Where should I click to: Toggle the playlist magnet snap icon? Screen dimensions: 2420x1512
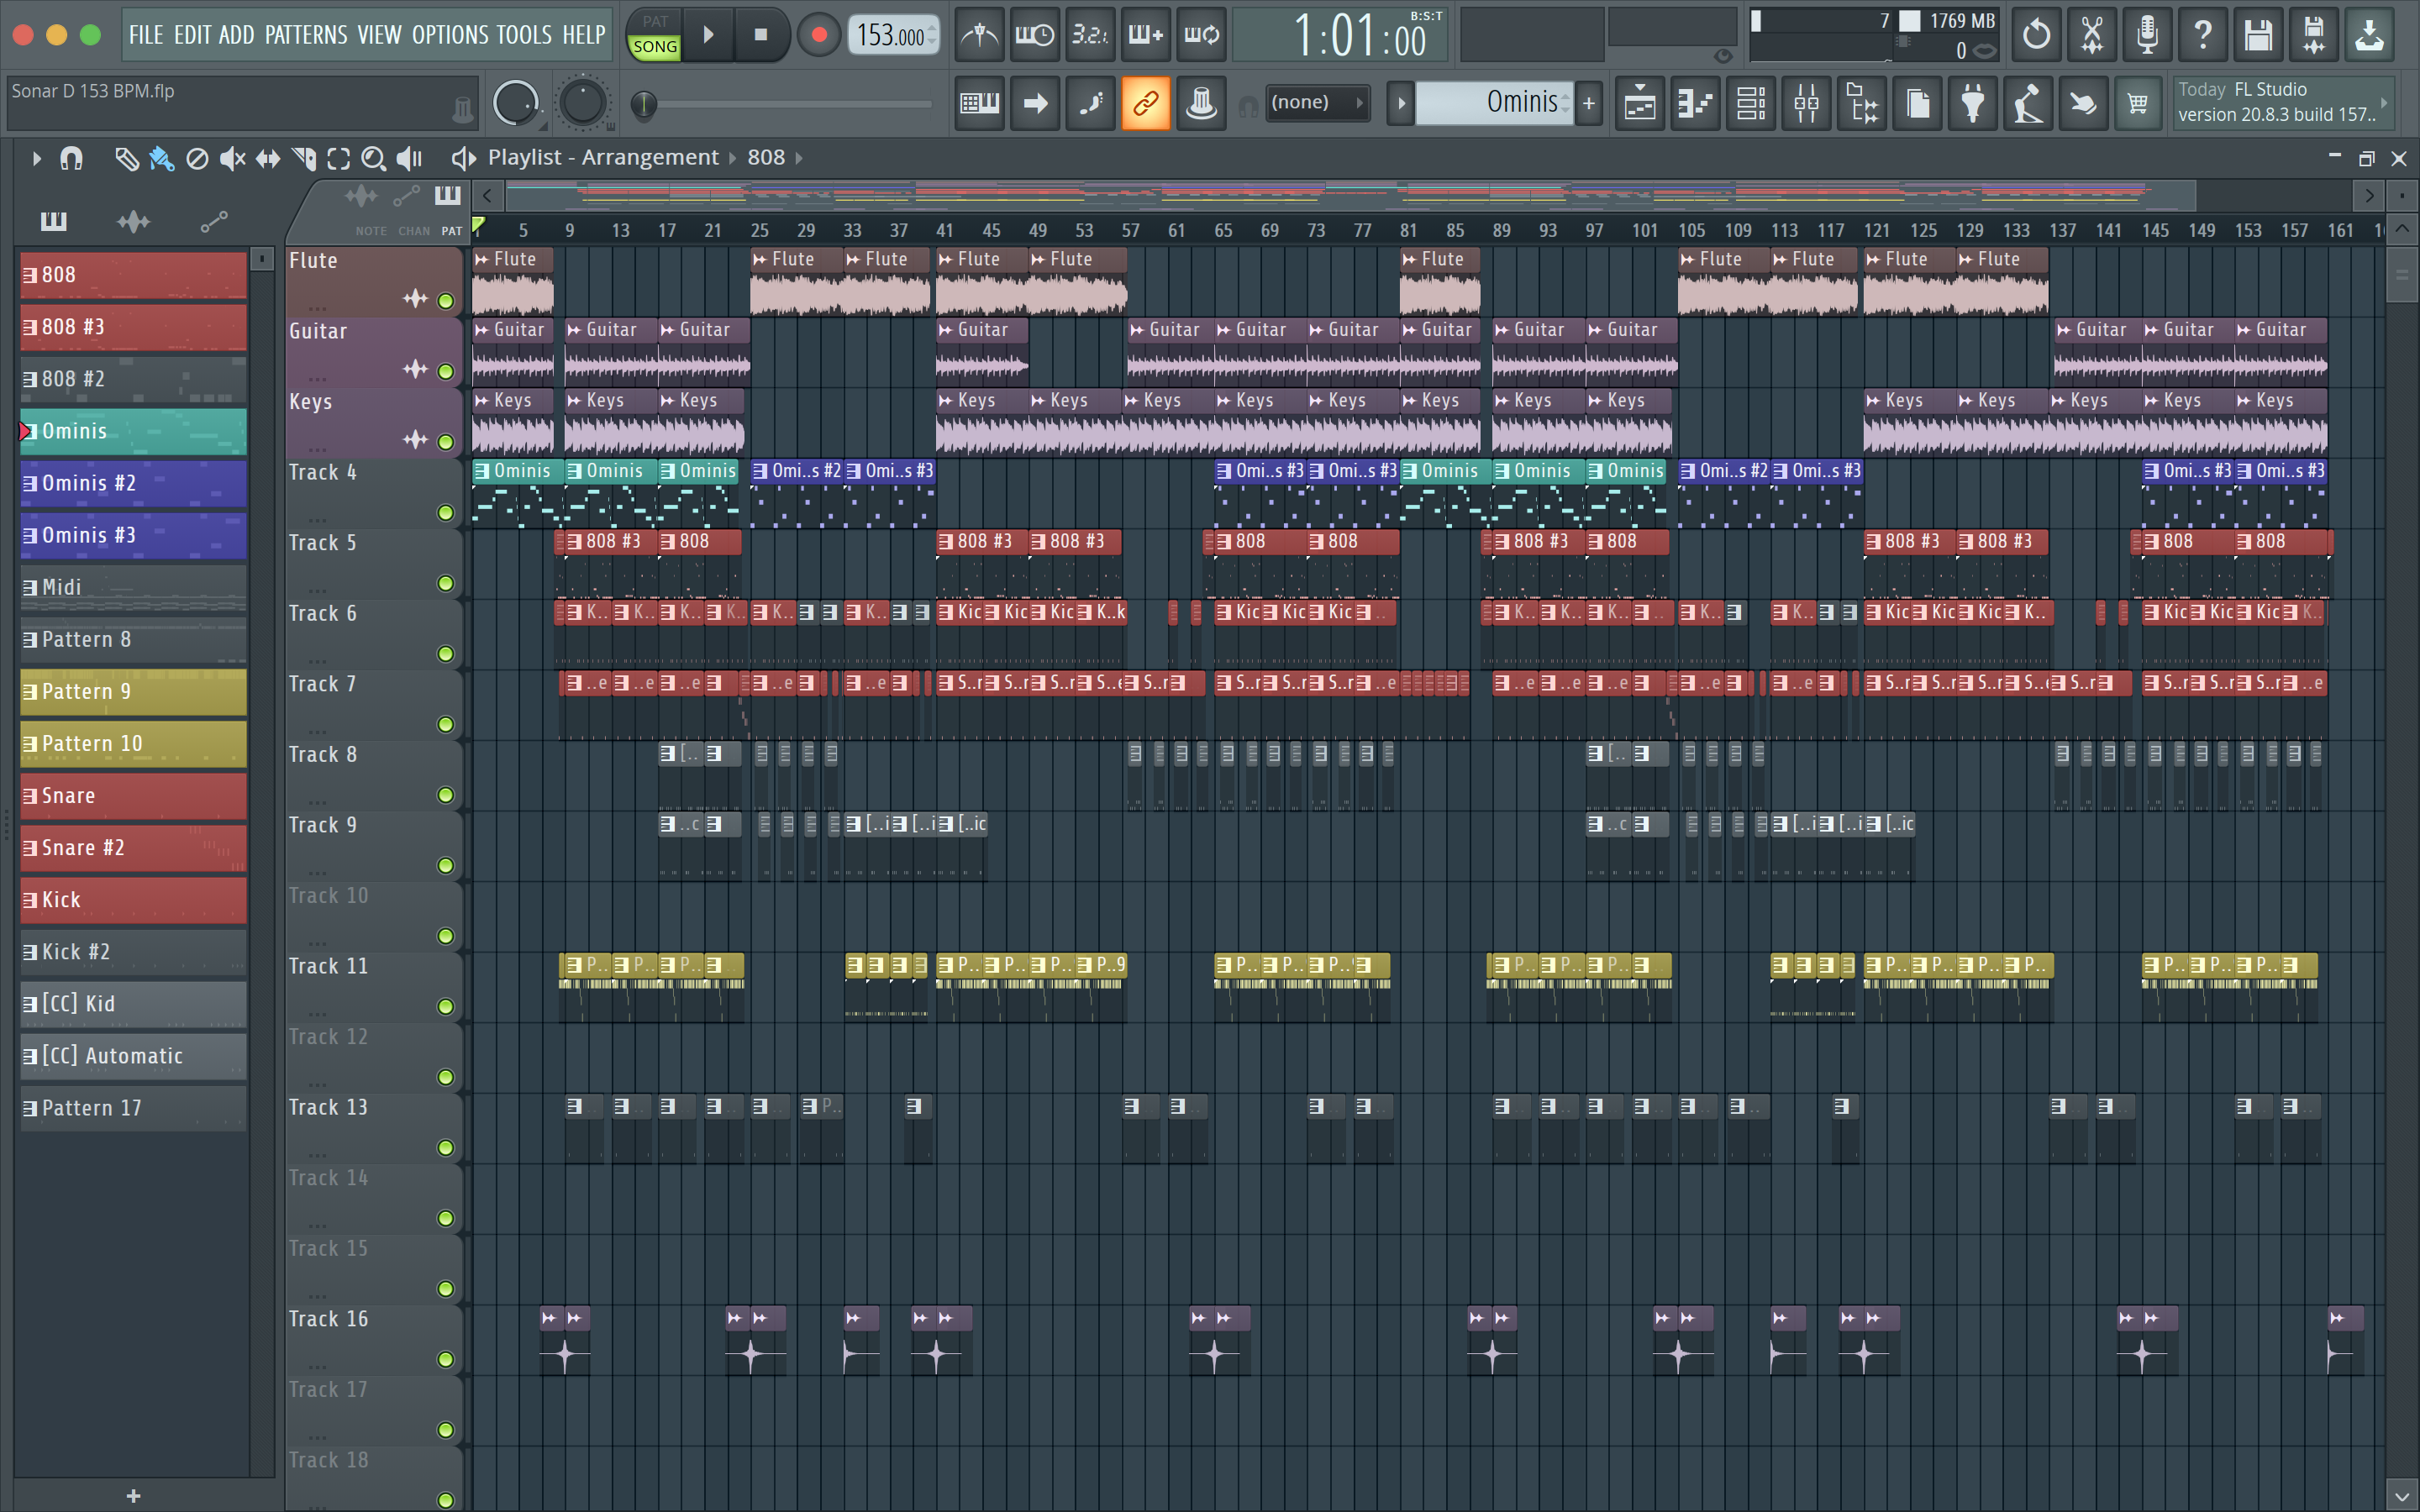[71, 158]
